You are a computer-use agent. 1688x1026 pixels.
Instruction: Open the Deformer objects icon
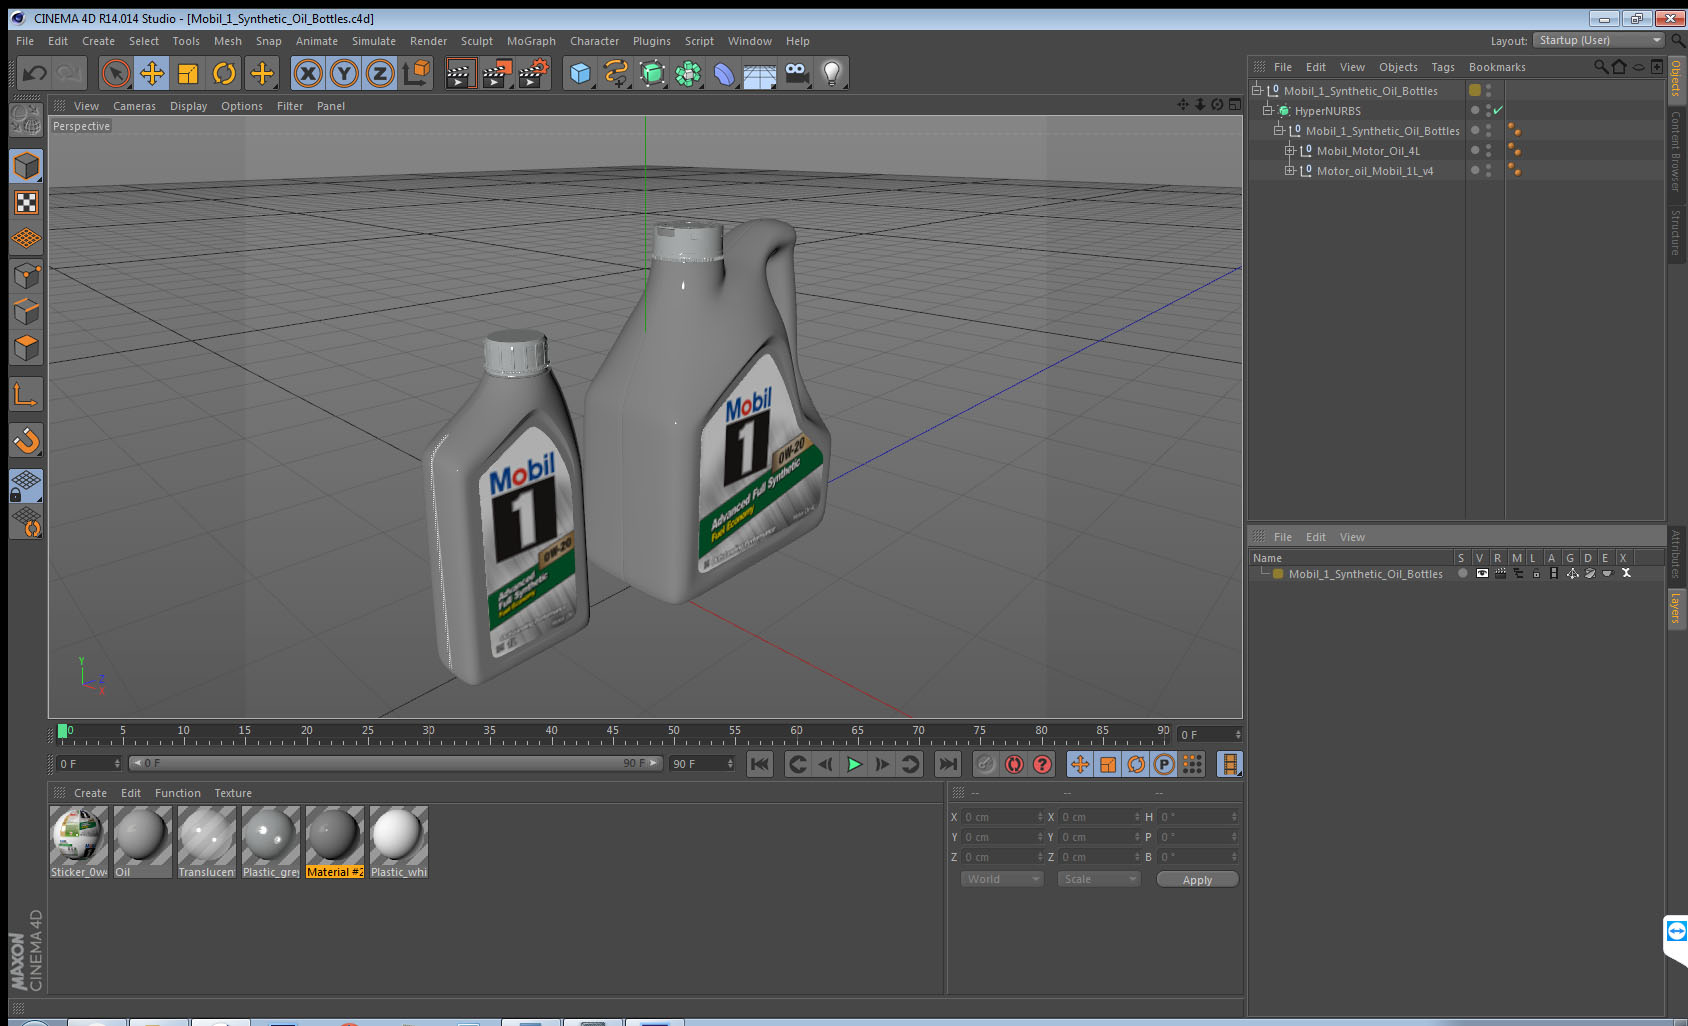point(724,73)
